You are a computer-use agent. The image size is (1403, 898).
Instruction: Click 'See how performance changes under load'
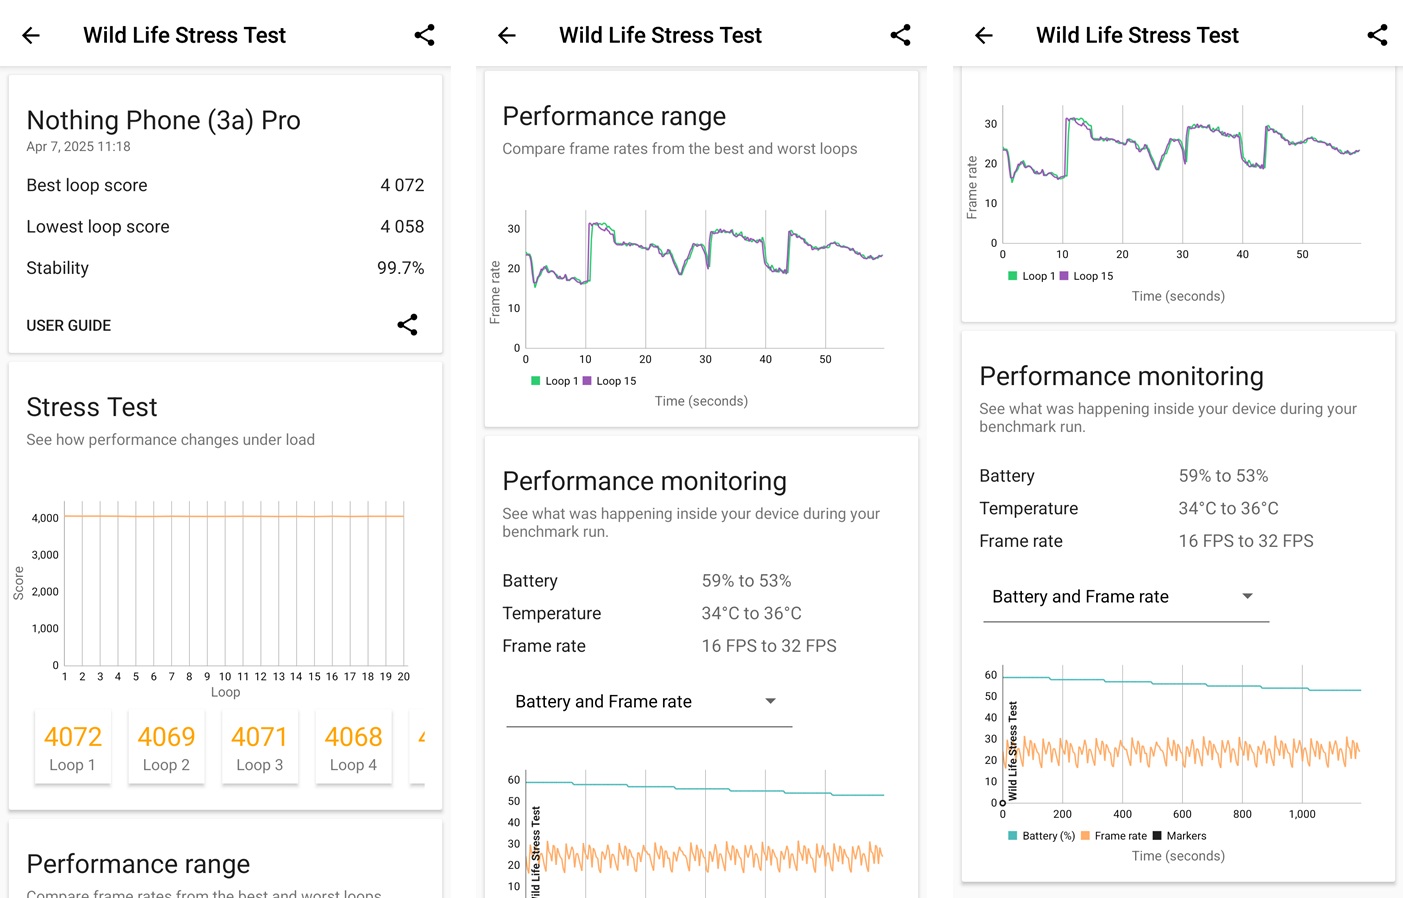click(x=170, y=440)
